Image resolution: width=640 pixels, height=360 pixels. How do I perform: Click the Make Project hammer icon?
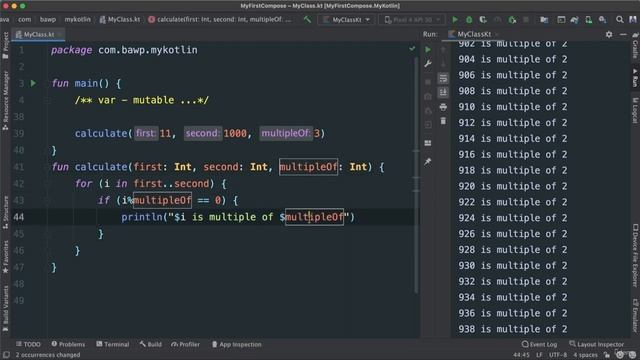[307, 19]
